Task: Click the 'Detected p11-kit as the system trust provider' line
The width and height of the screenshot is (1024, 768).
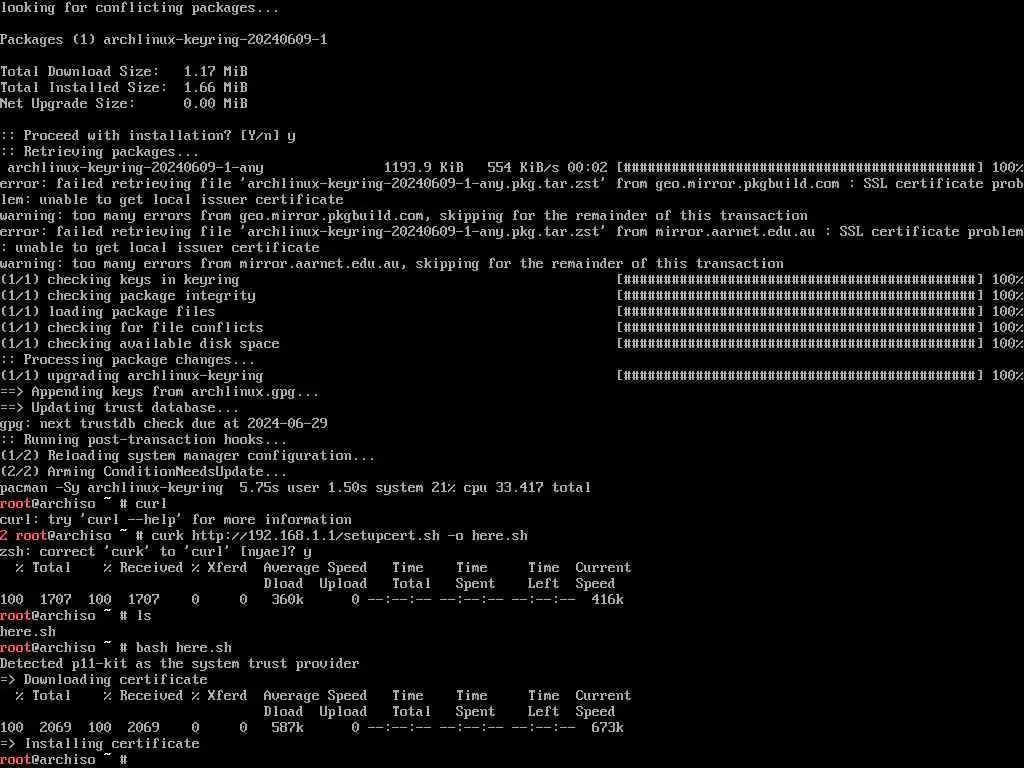Action: click(x=180, y=664)
